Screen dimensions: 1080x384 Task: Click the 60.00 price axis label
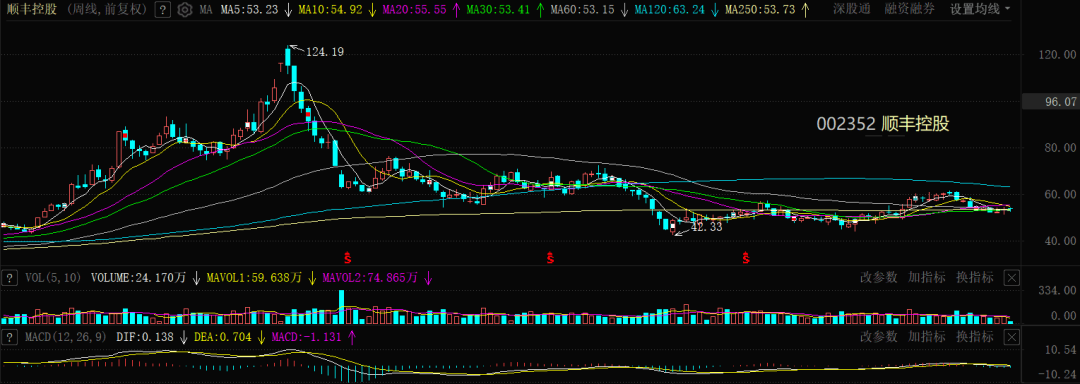(x=1060, y=195)
